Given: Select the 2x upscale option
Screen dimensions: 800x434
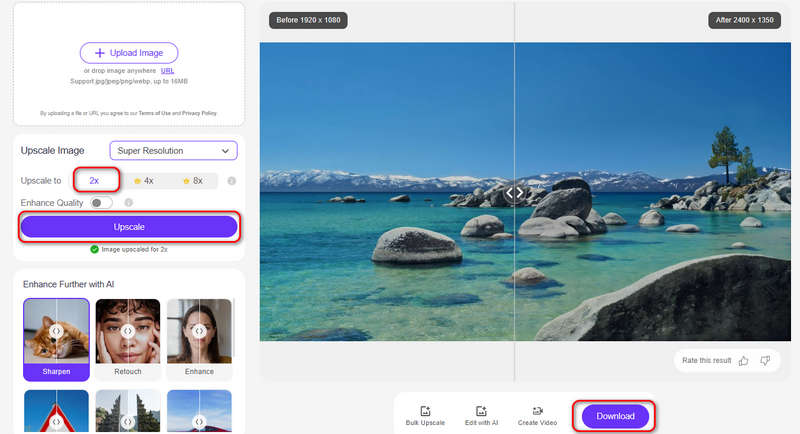Looking at the screenshot, I should click(94, 181).
